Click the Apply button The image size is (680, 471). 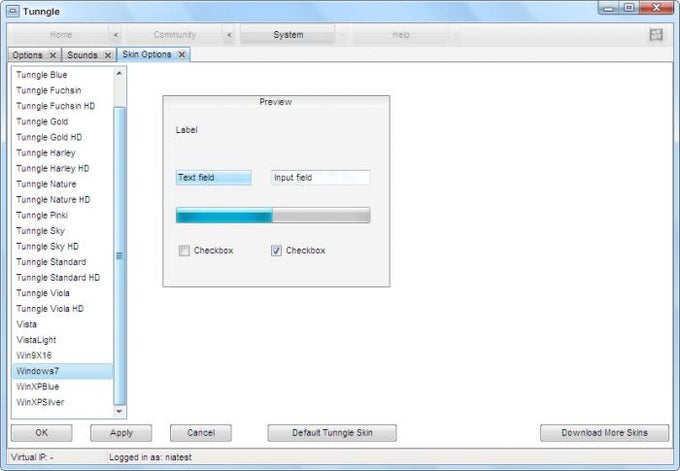click(x=121, y=433)
